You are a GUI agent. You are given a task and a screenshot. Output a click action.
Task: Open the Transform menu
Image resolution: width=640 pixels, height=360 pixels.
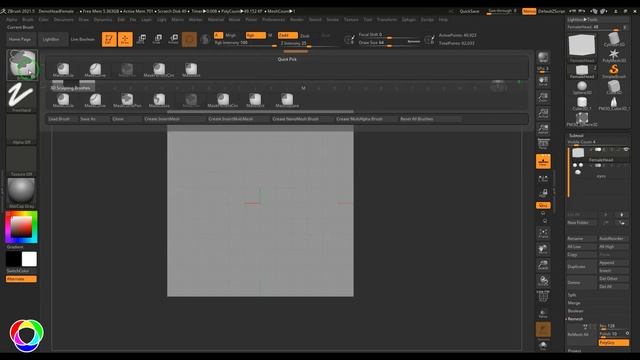[x=387, y=20]
